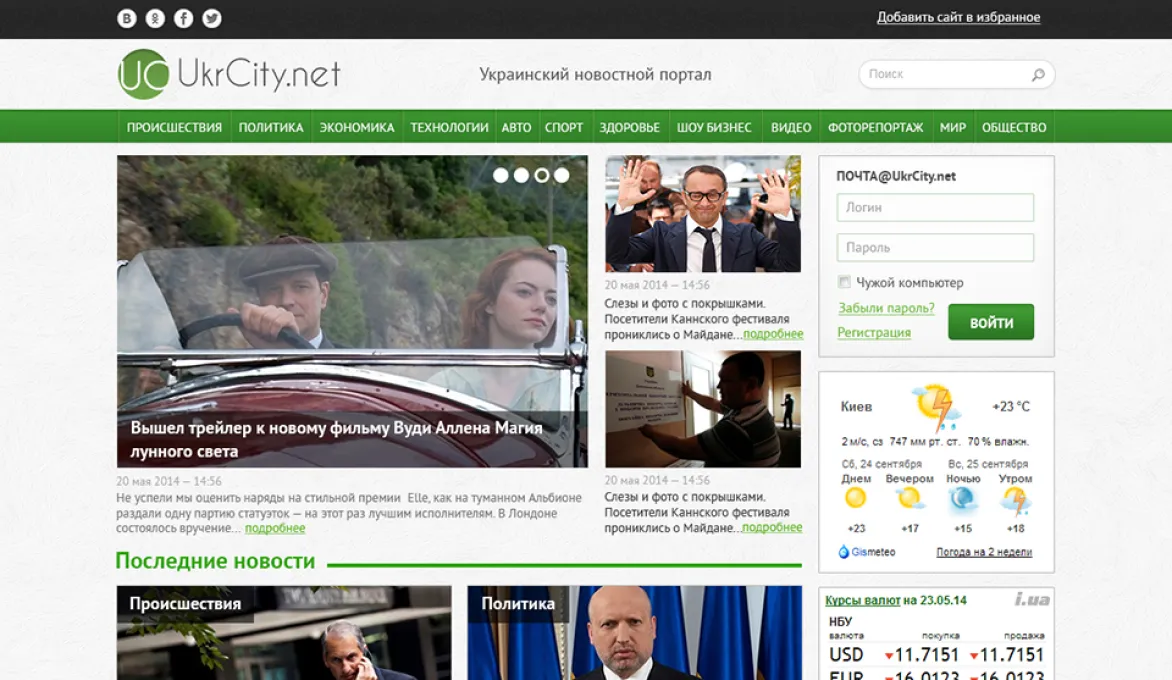Click the Gismeteo logo in weather widget
Screen dimensions: 1172x680
867,552
